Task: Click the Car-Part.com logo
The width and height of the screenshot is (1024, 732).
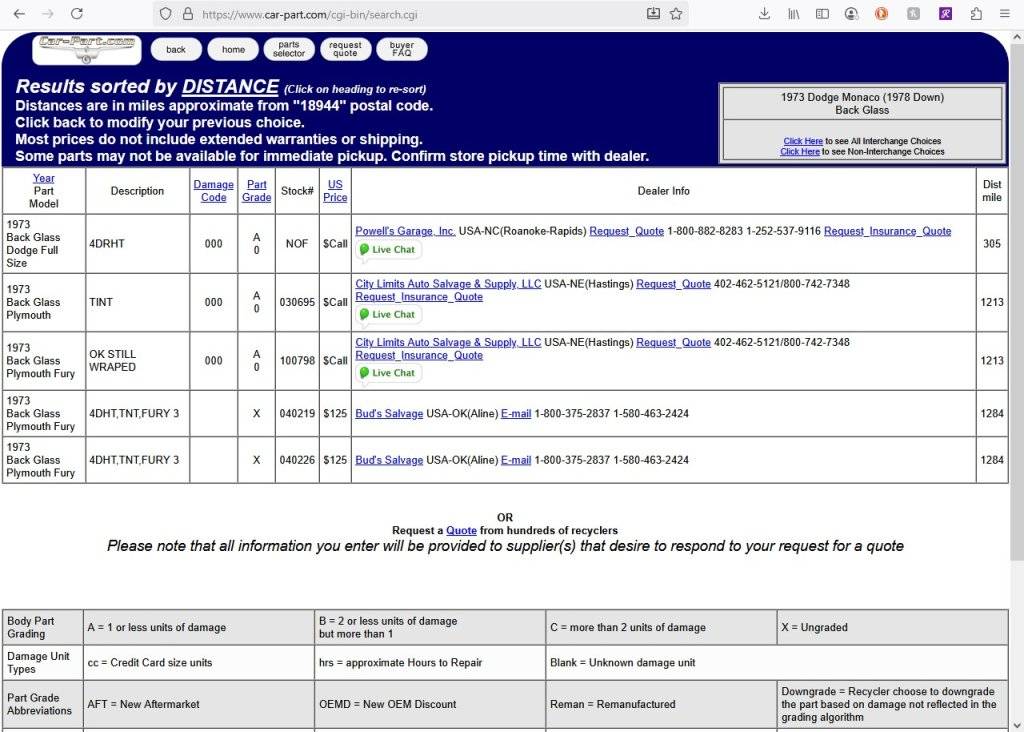Action: (x=85, y=48)
